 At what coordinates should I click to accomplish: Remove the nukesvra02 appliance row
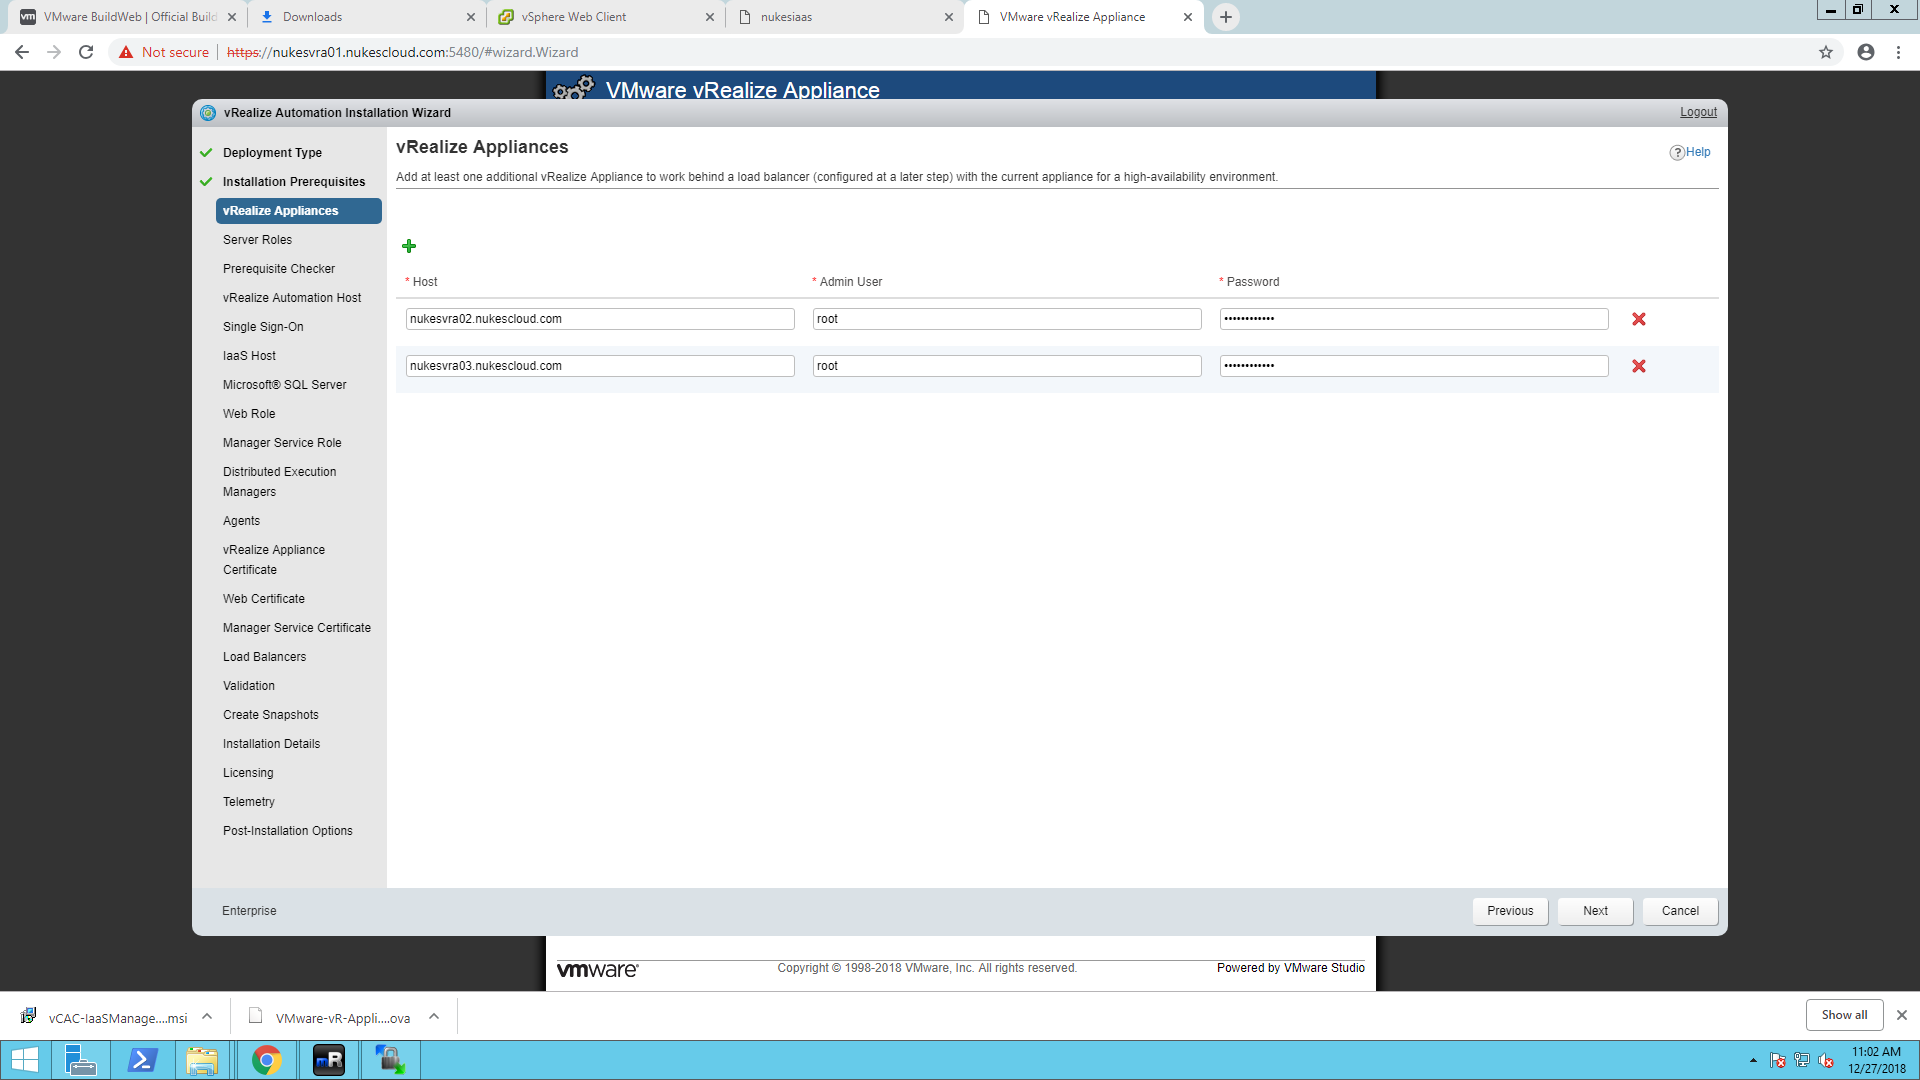point(1639,319)
